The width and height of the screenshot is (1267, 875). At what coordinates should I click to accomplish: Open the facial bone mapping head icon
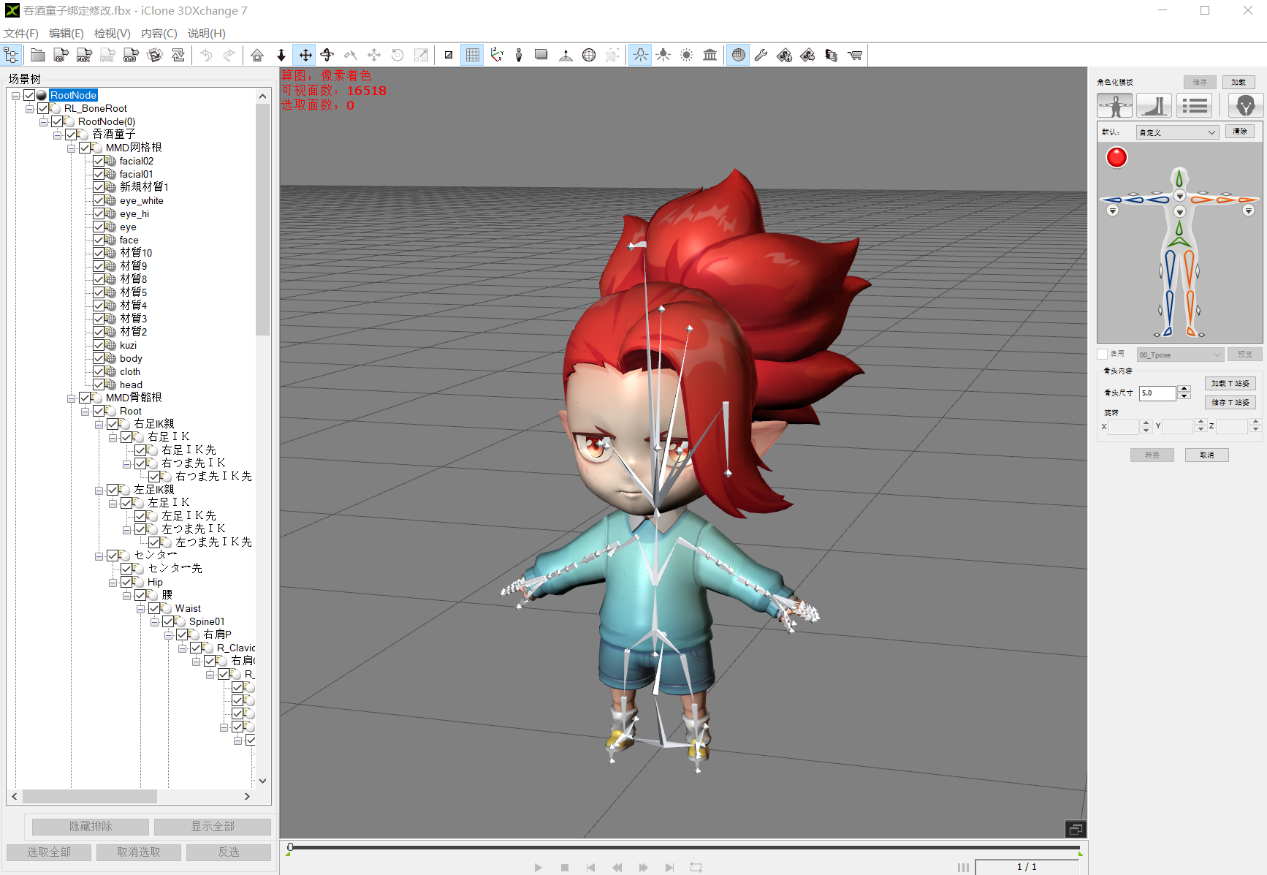pos(1245,105)
